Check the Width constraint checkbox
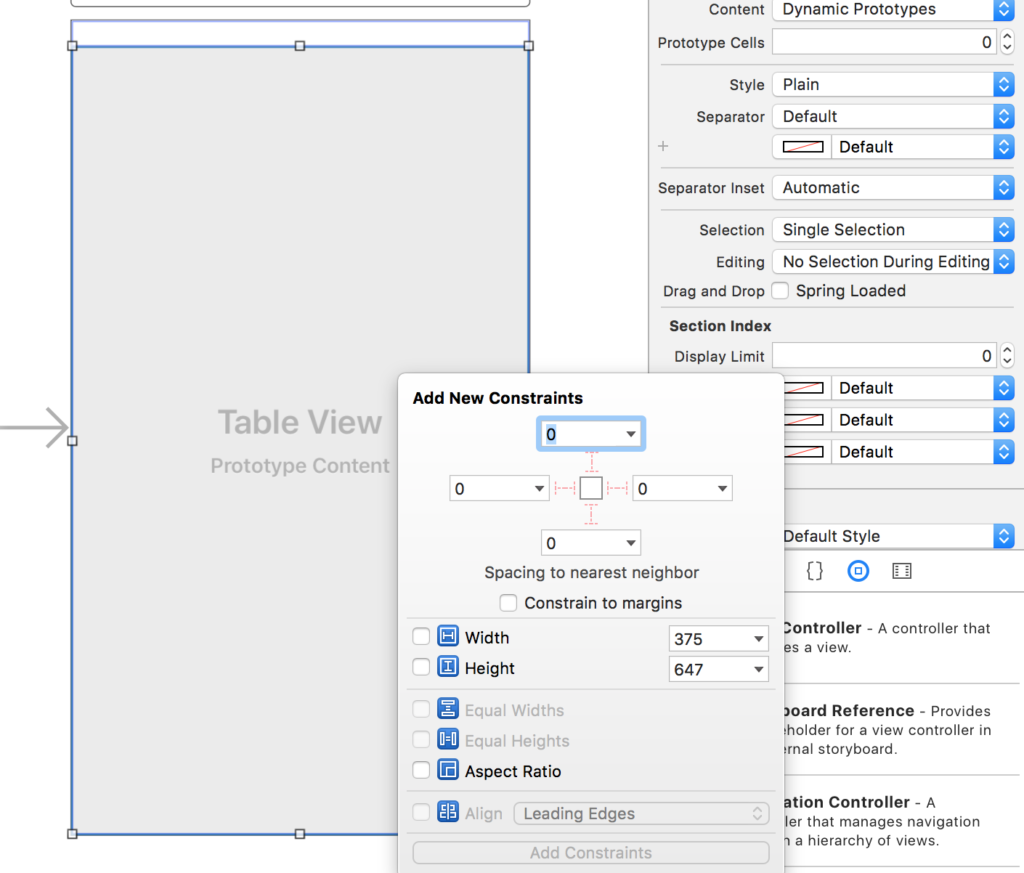Viewport: 1024px width, 873px height. [x=421, y=637]
